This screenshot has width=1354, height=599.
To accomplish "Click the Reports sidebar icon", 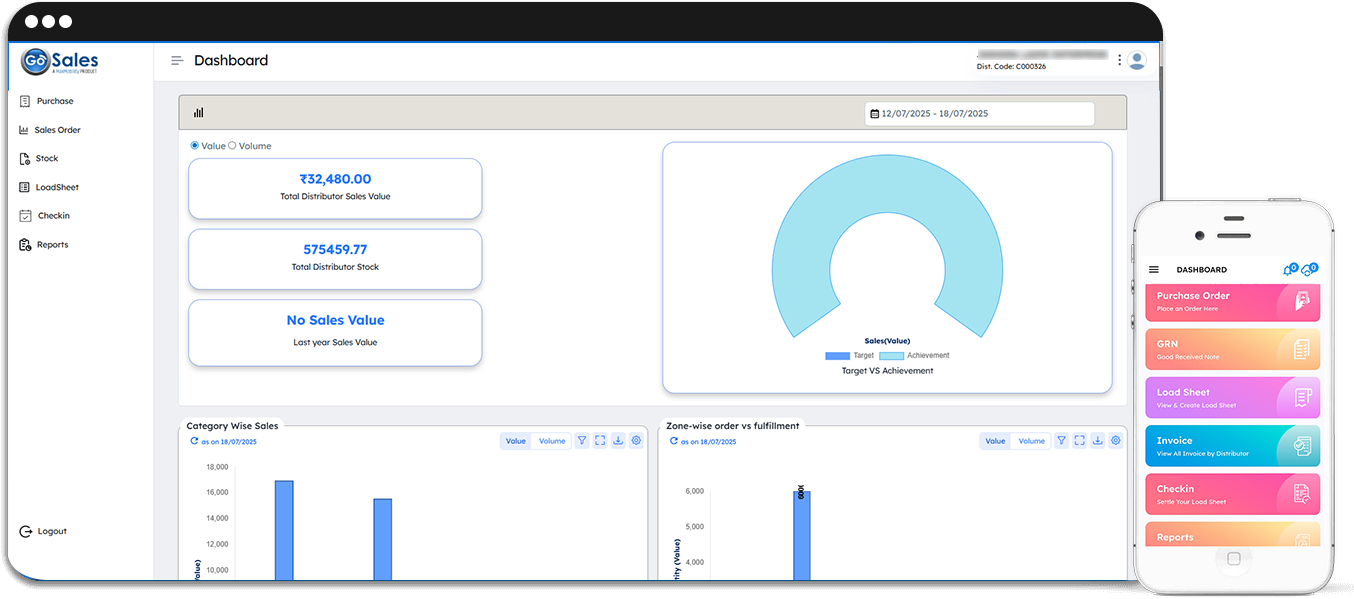I will pos(25,245).
